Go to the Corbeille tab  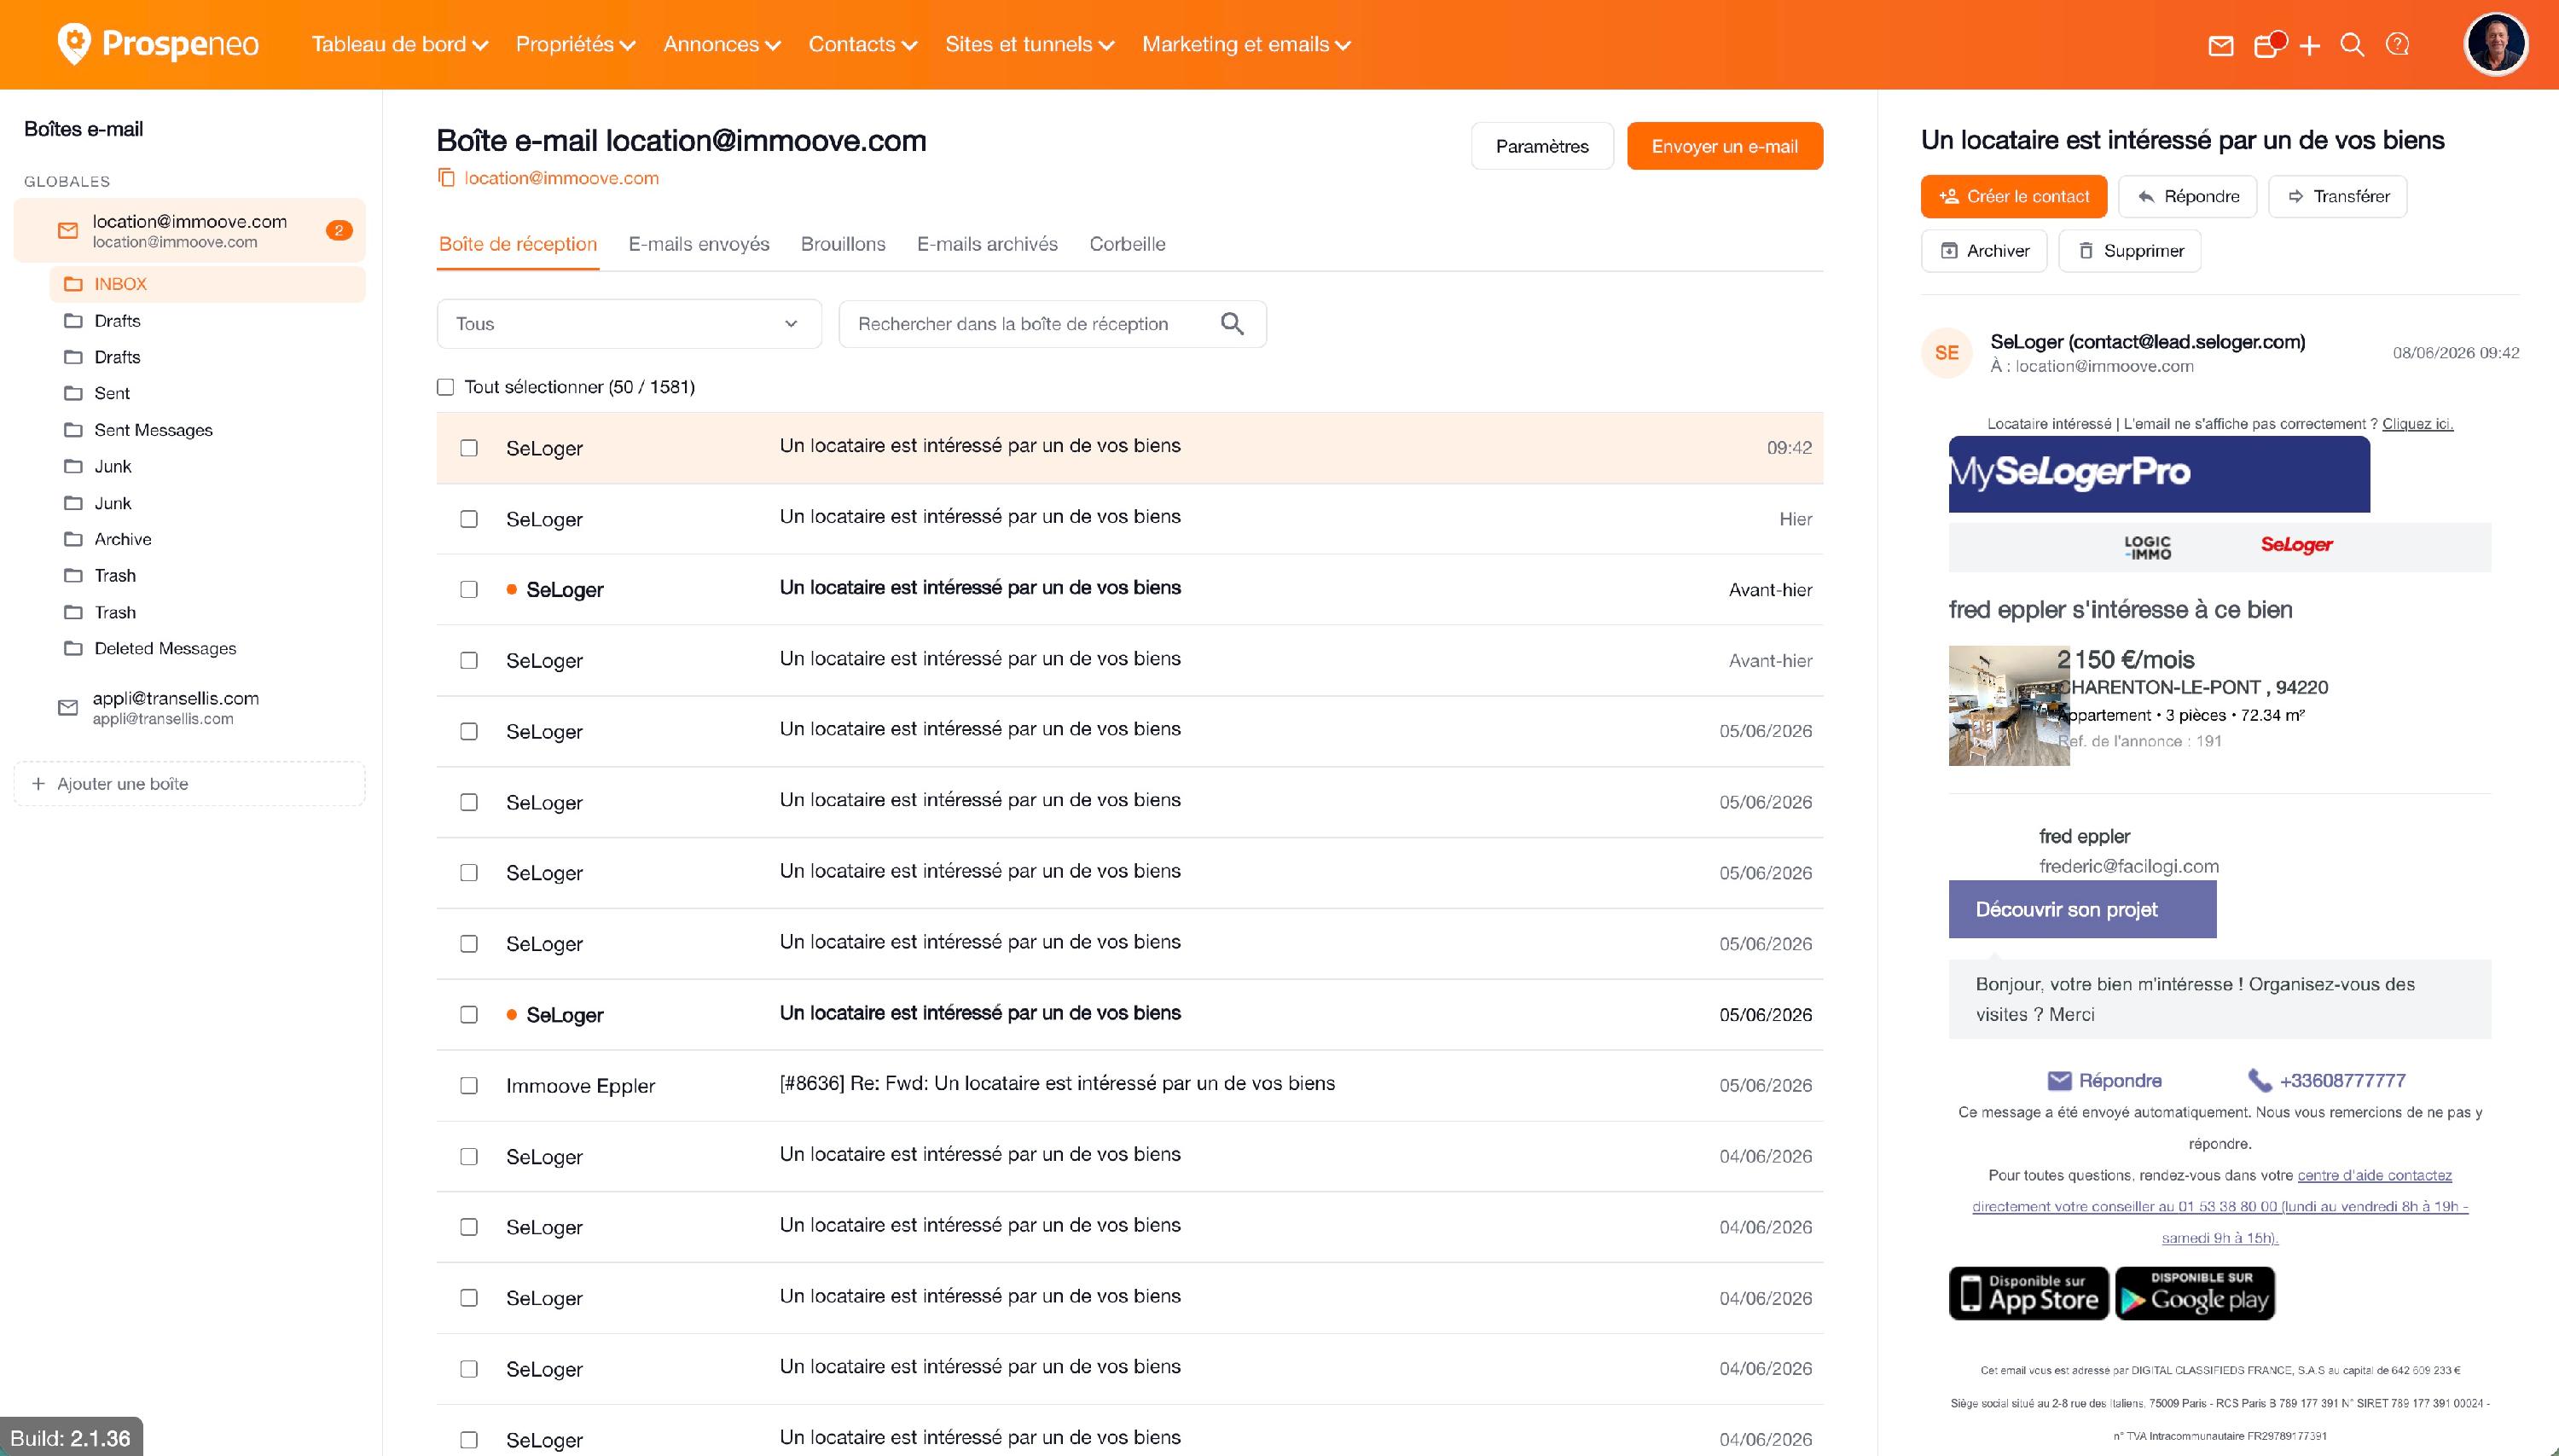[1127, 244]
